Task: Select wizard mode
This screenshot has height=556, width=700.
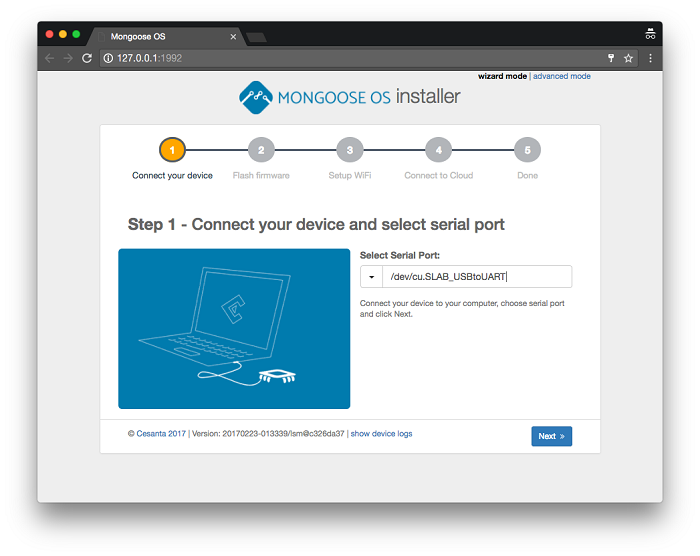Action: click(502, 76)
